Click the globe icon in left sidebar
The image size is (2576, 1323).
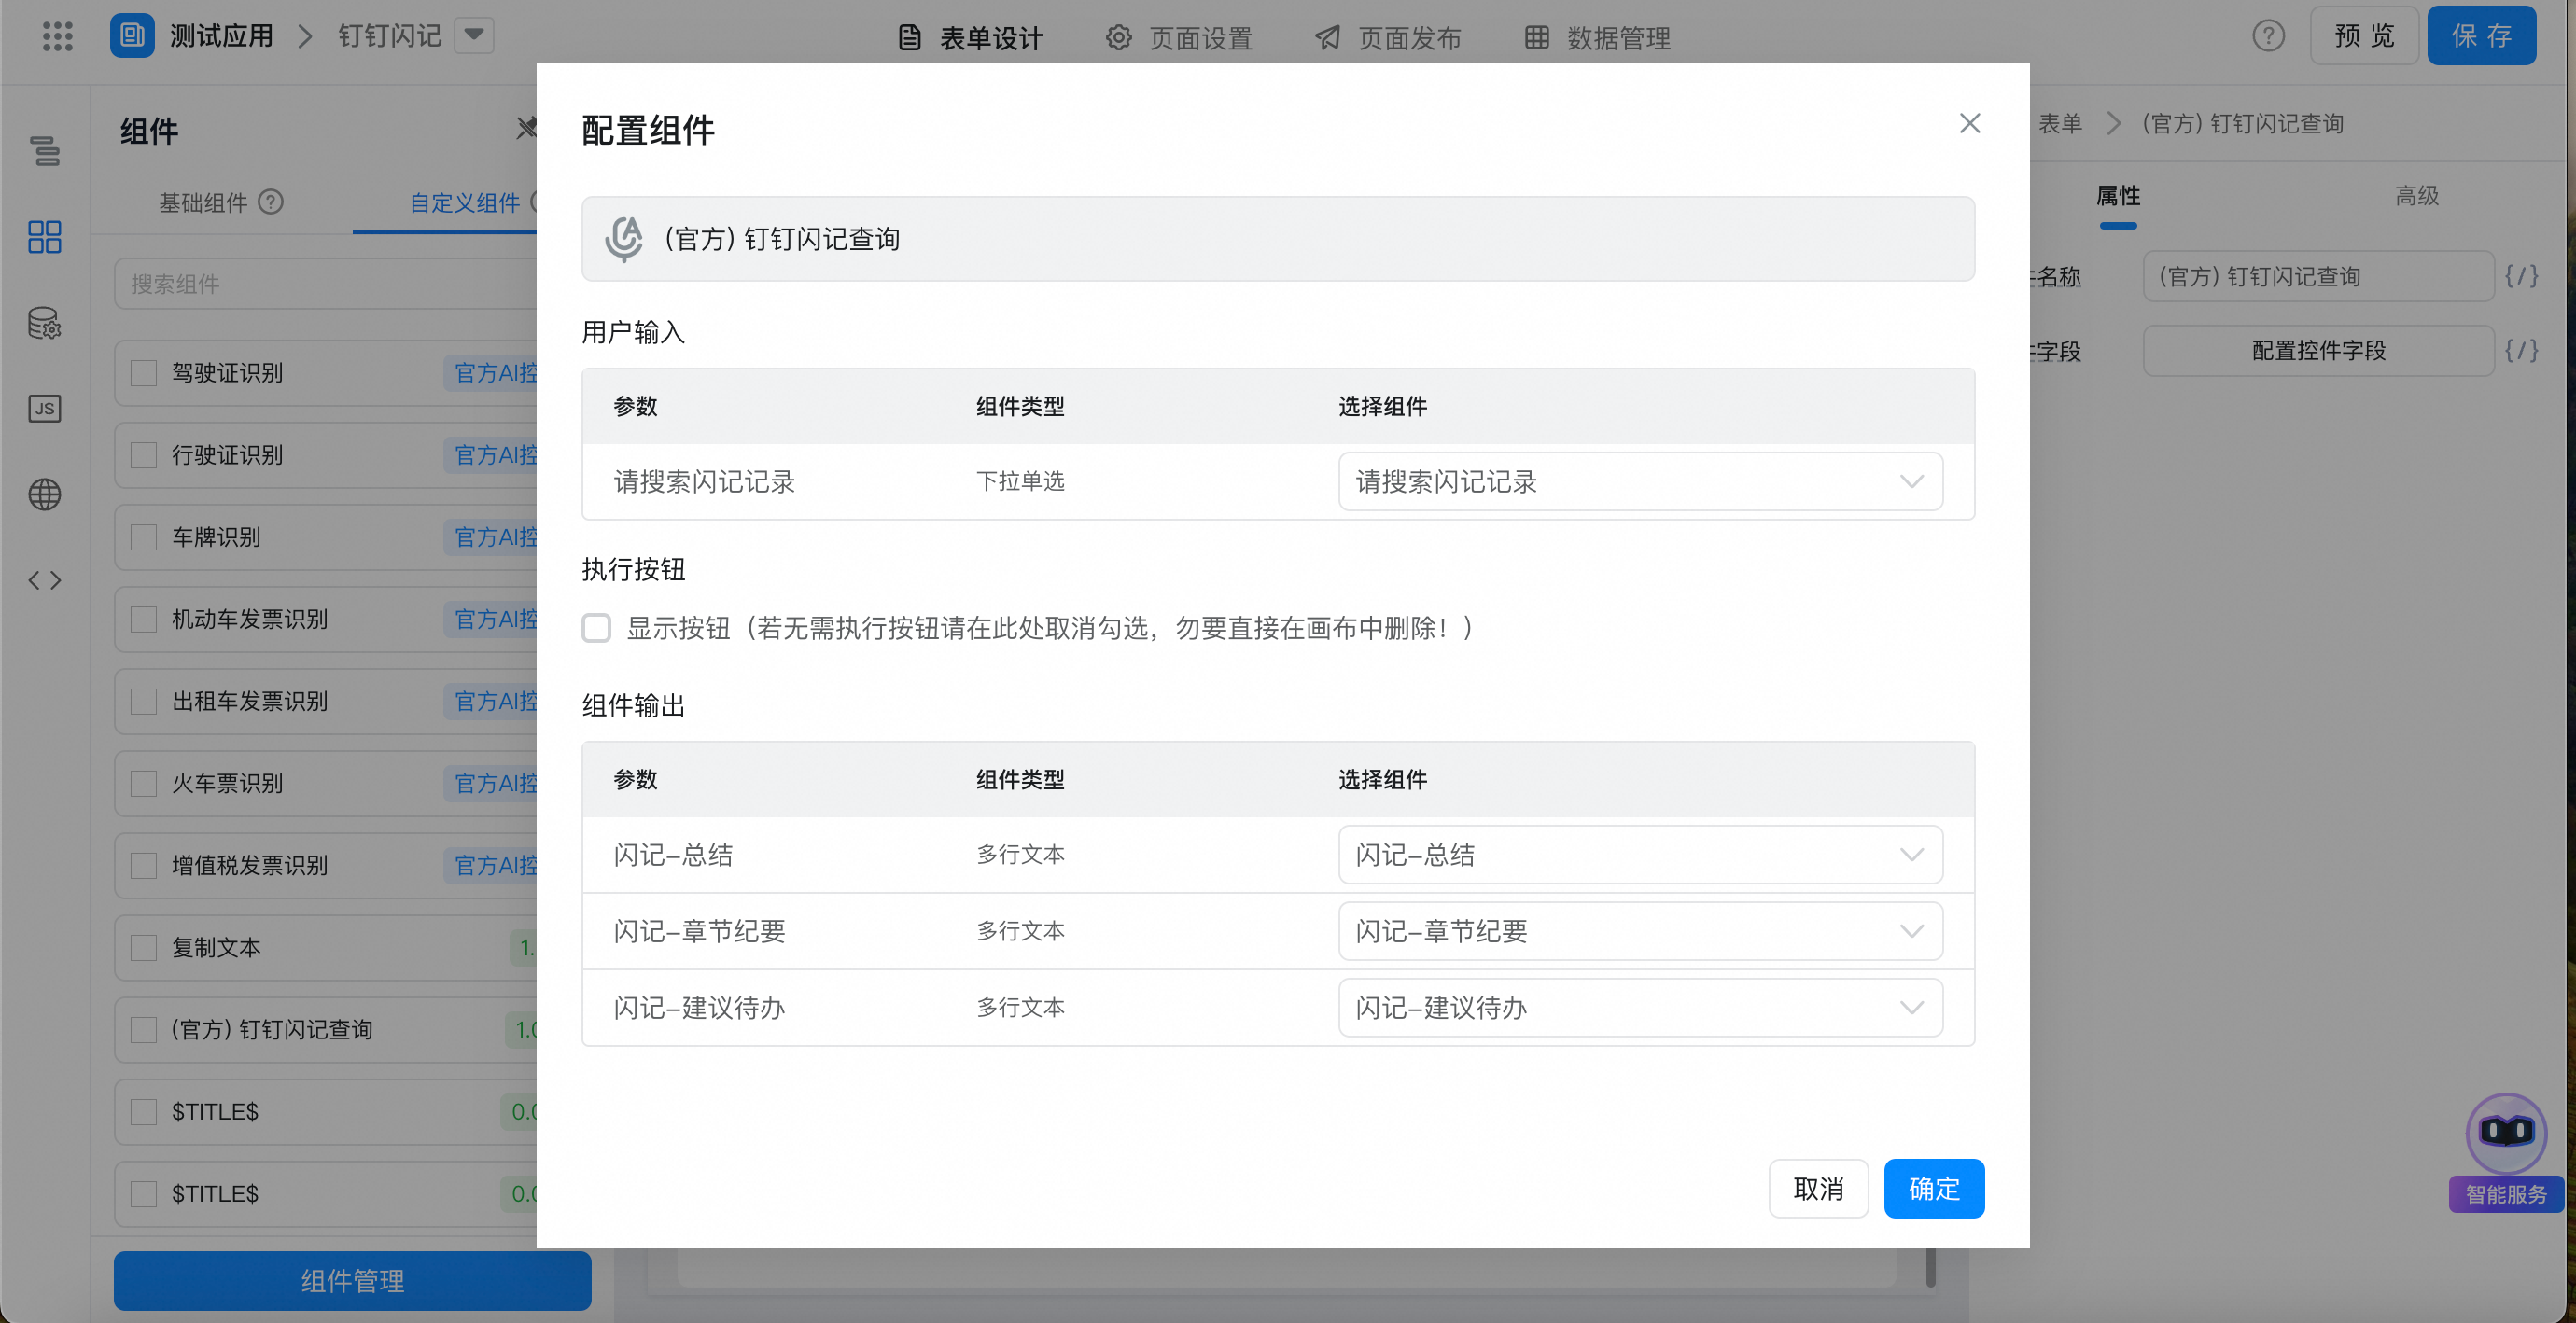[44, 494]
